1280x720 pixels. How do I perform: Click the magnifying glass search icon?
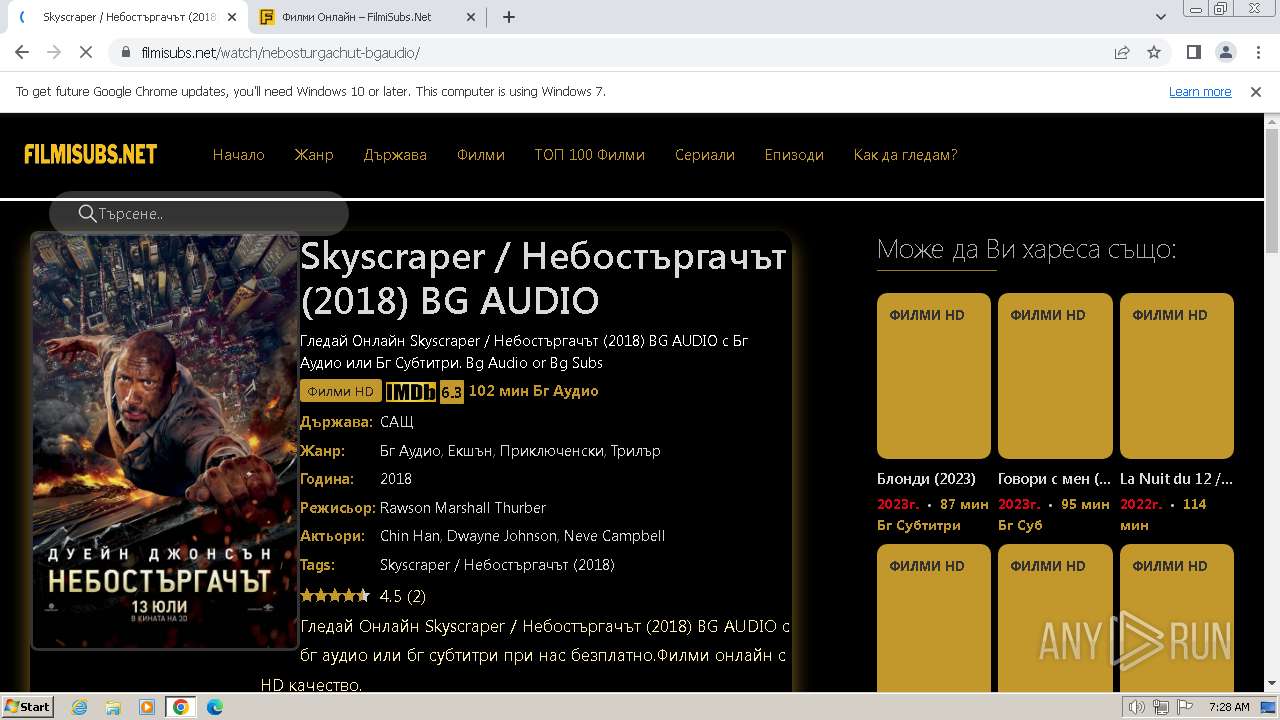click(x=87, y=213)
